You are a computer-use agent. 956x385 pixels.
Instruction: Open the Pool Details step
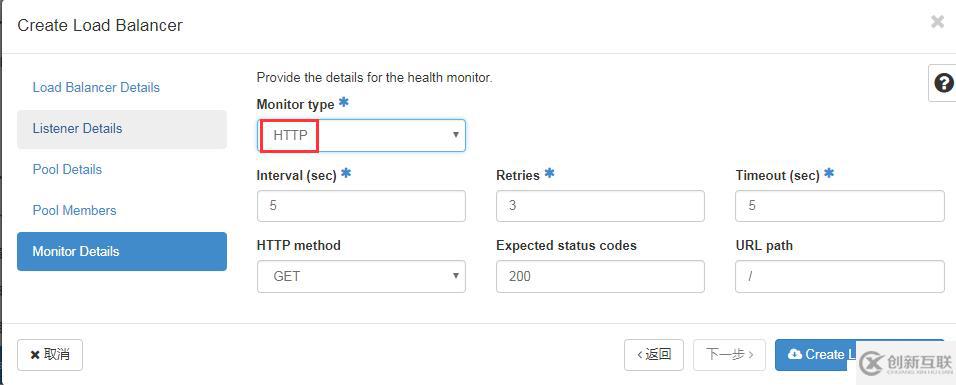pyautogui.click(x=67, y=170)
